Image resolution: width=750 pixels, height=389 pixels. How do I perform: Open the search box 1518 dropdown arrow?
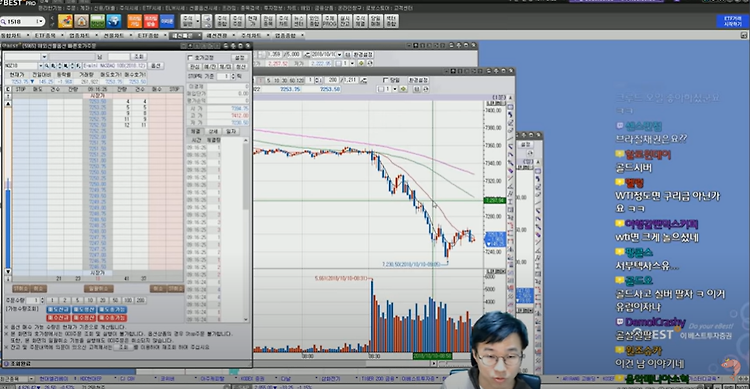coord(40,22)
